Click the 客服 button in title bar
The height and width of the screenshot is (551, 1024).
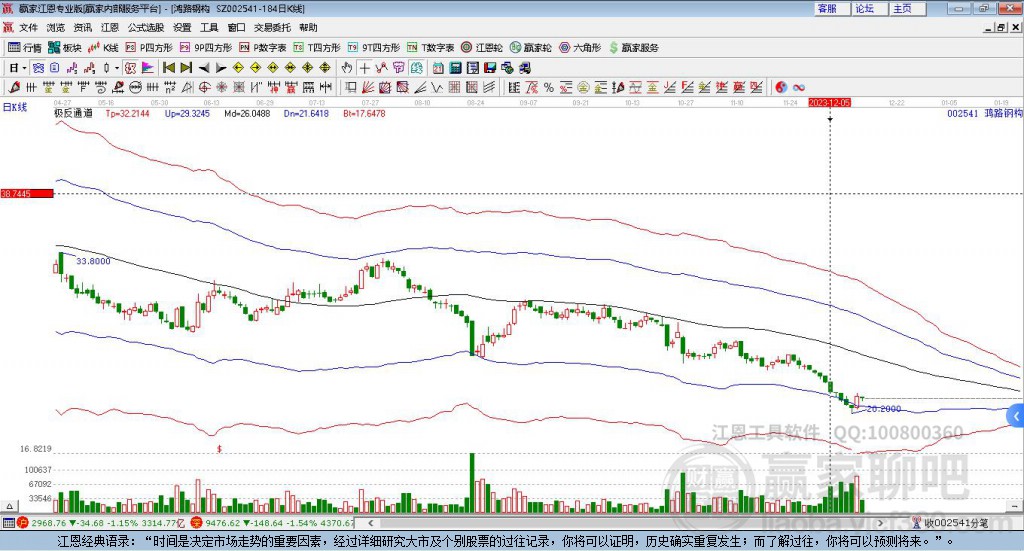coord(832,8)
